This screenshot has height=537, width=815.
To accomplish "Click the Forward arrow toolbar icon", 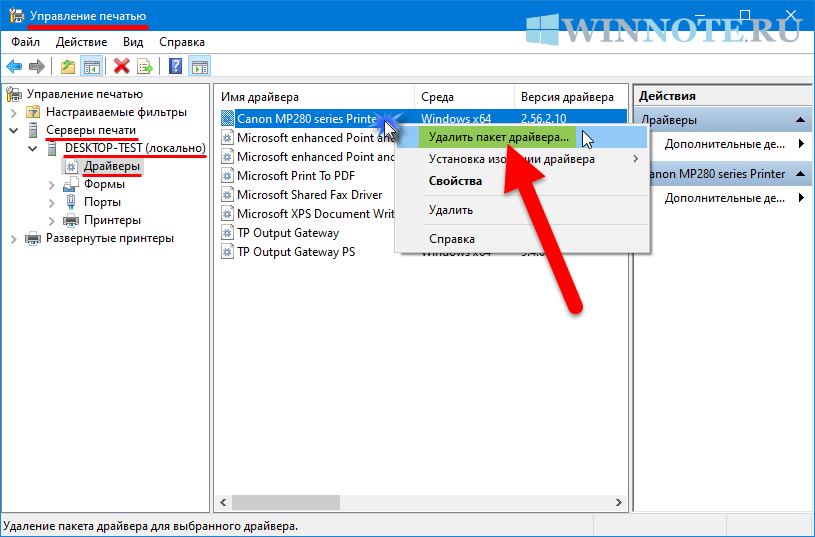I will tap(37, 67).
